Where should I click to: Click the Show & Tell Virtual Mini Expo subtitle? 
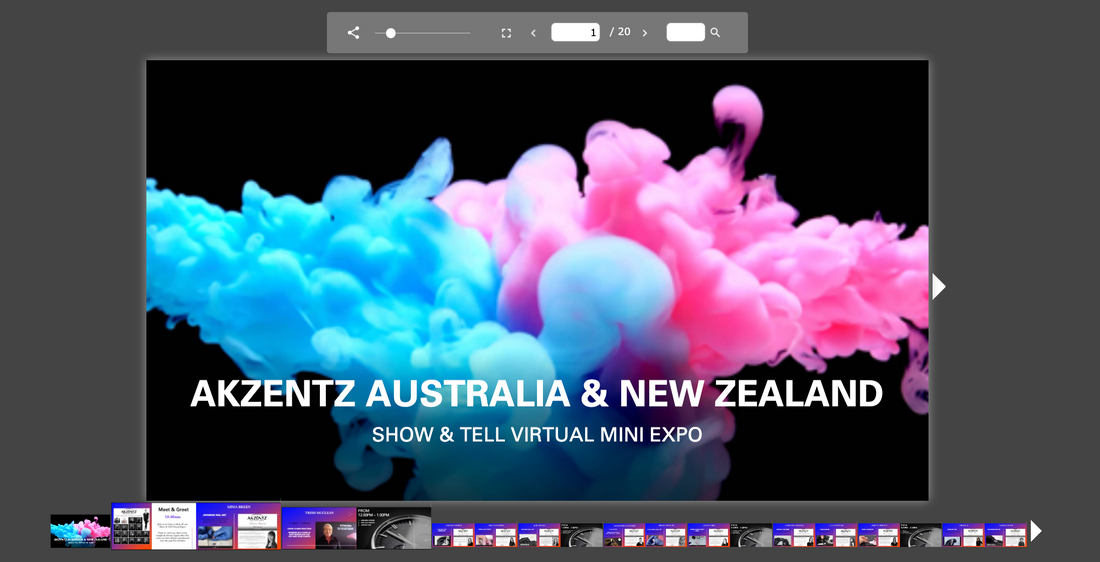click(x=537, y=434)
